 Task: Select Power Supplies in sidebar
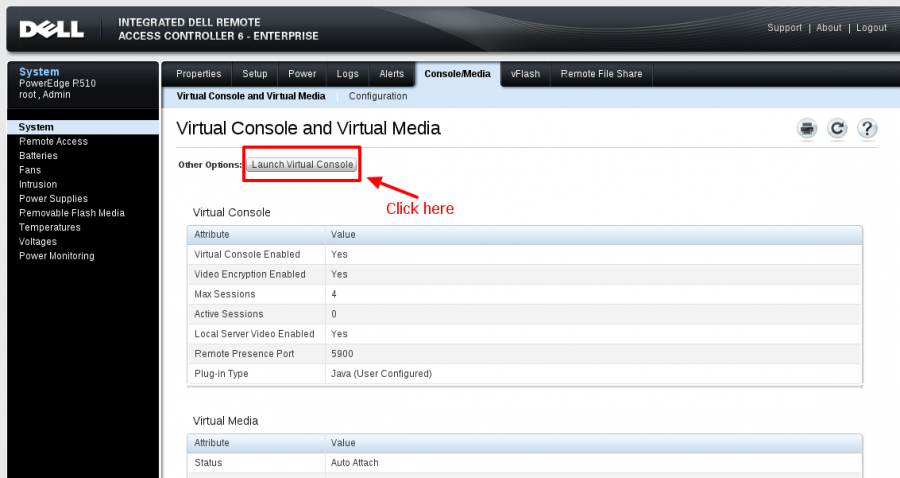point(53,199)
